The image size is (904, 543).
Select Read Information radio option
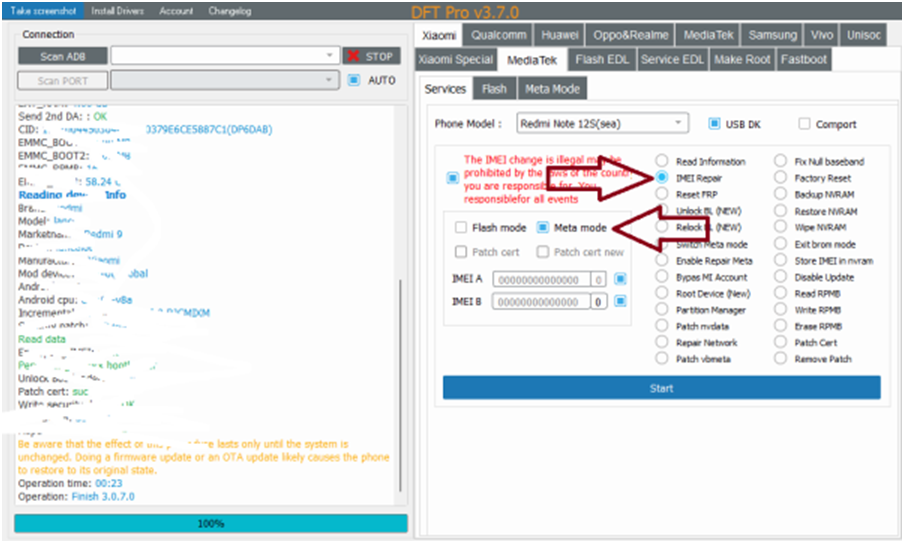click(662, 161)
